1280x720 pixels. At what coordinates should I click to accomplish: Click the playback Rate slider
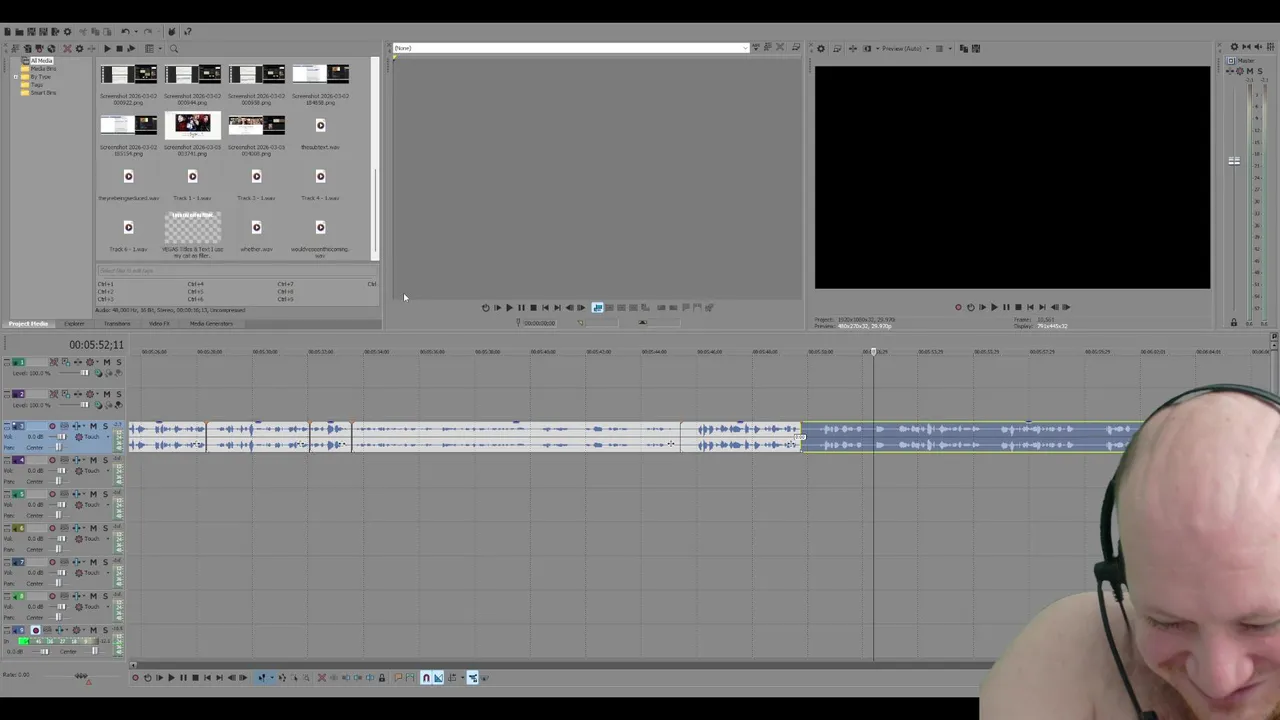point(81,676)
